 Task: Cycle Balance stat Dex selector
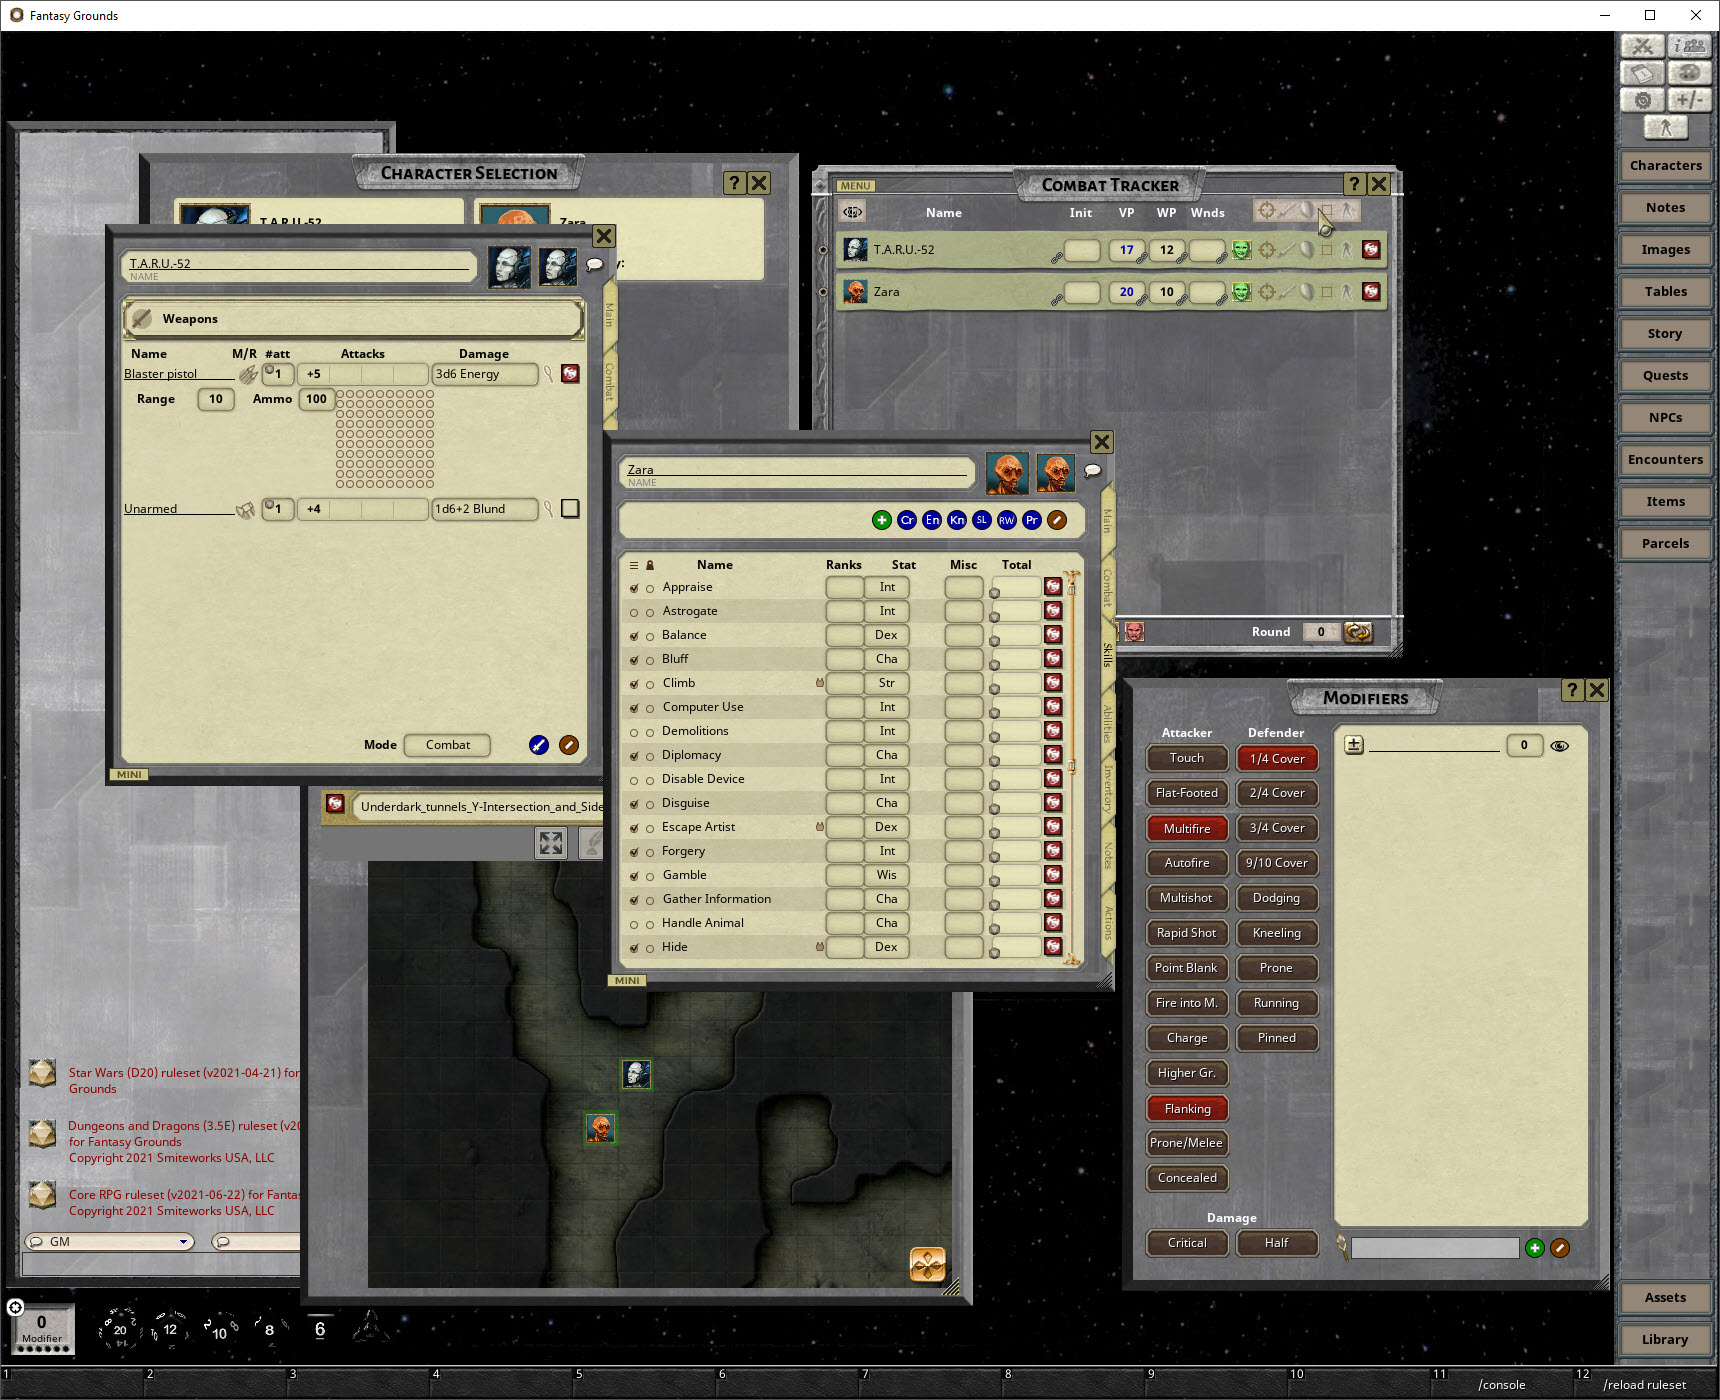887,635
